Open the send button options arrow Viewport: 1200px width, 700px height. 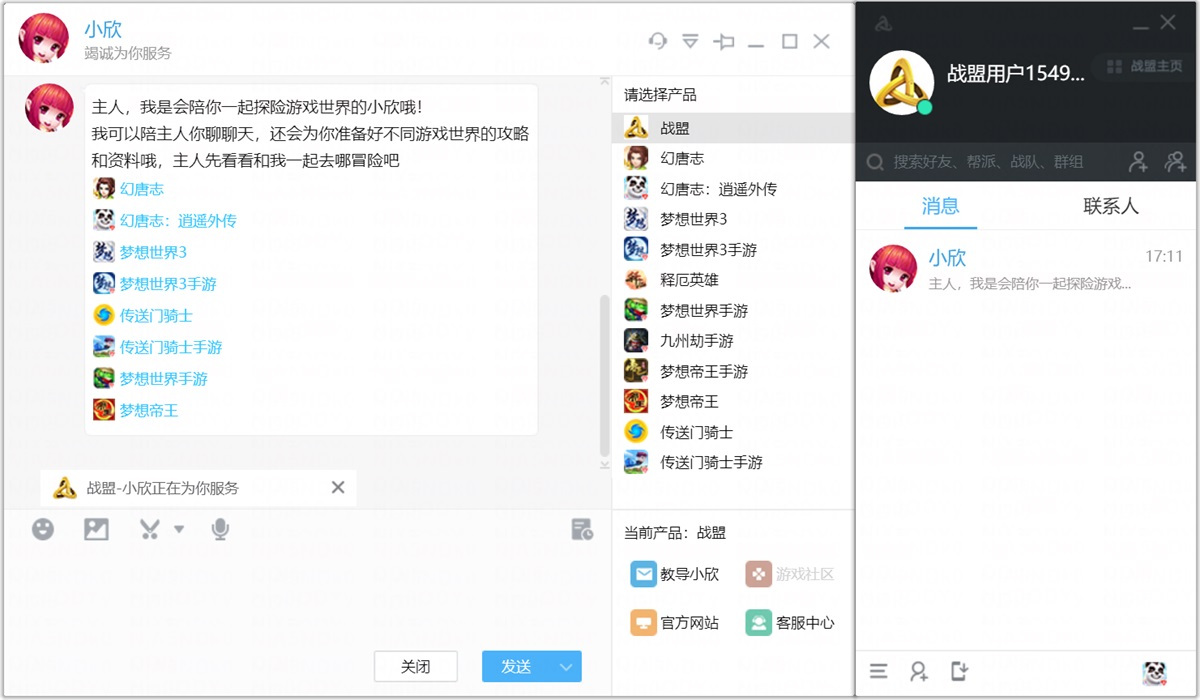[567, 667]
